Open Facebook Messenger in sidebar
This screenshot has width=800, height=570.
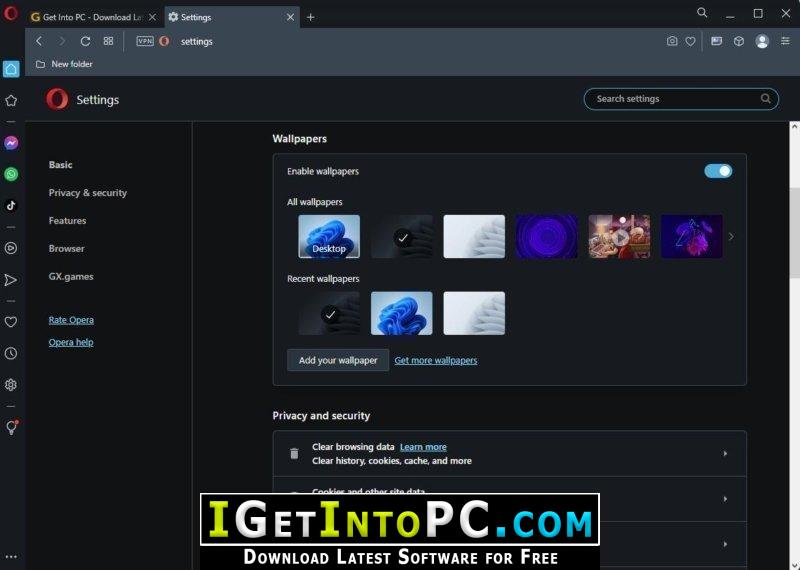point(11,143)
